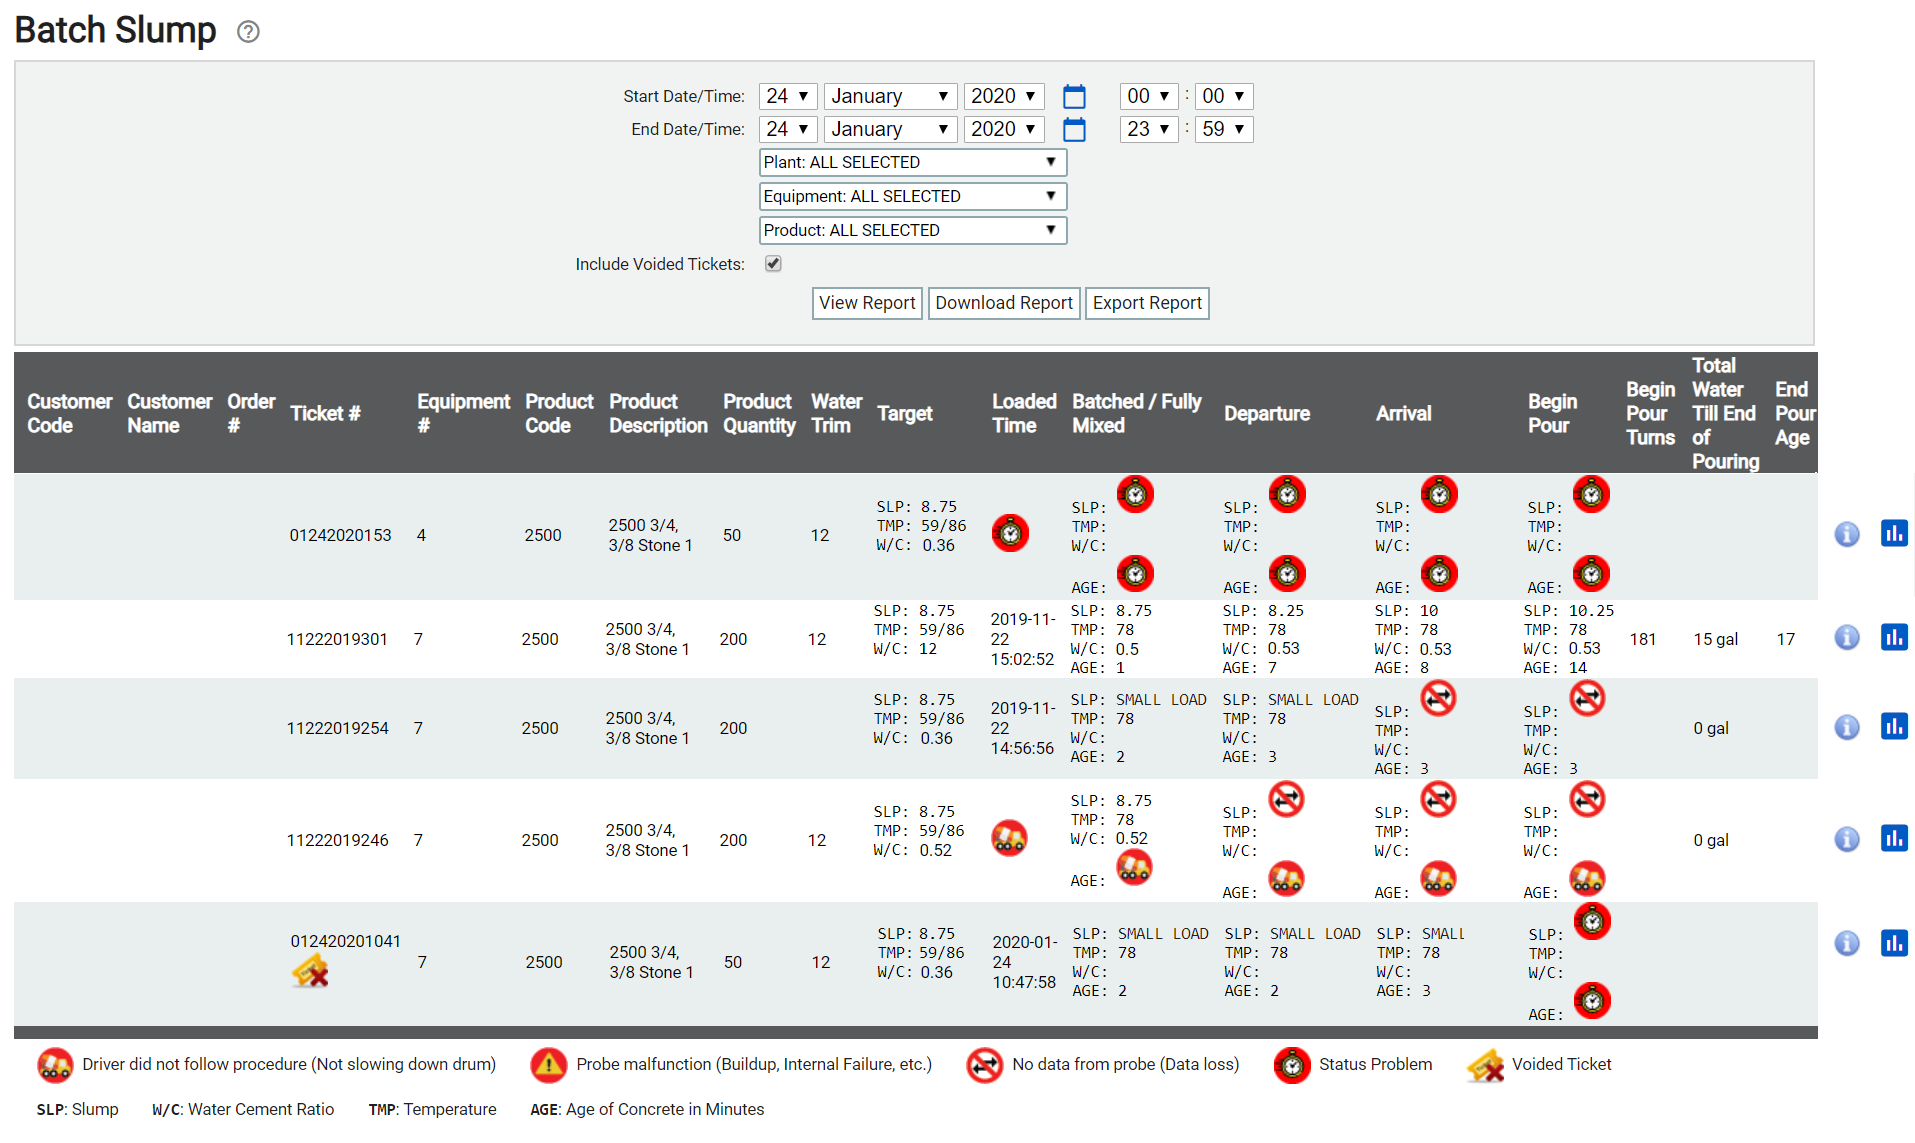
Task: Select ticket number 11222019246
Action: 337,840
